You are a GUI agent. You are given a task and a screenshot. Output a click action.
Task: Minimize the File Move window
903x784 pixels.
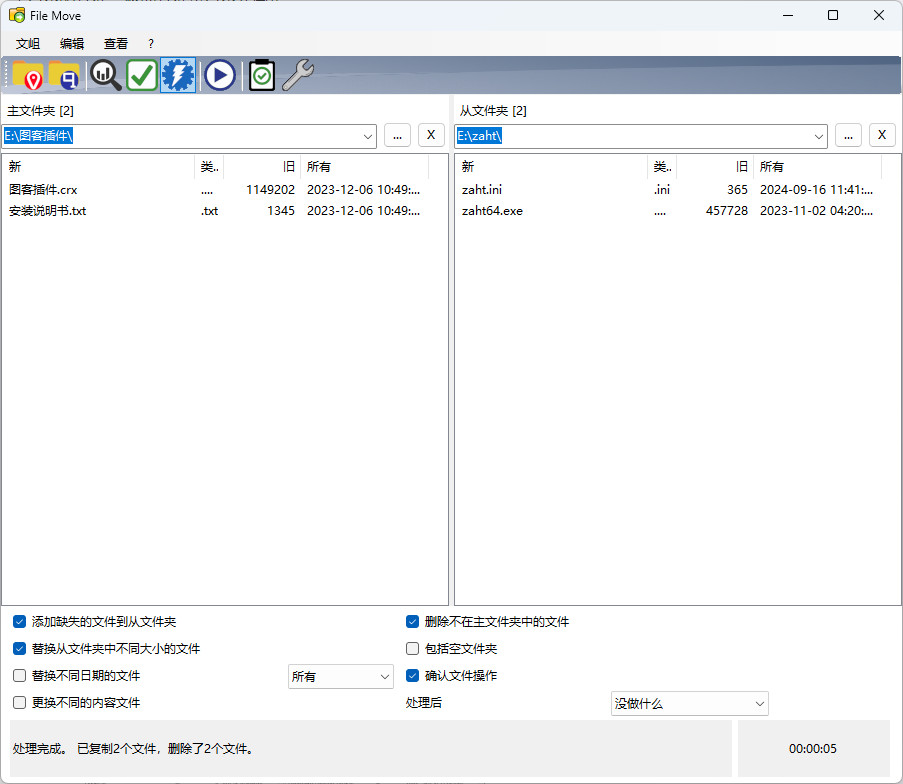pos(788,15)
